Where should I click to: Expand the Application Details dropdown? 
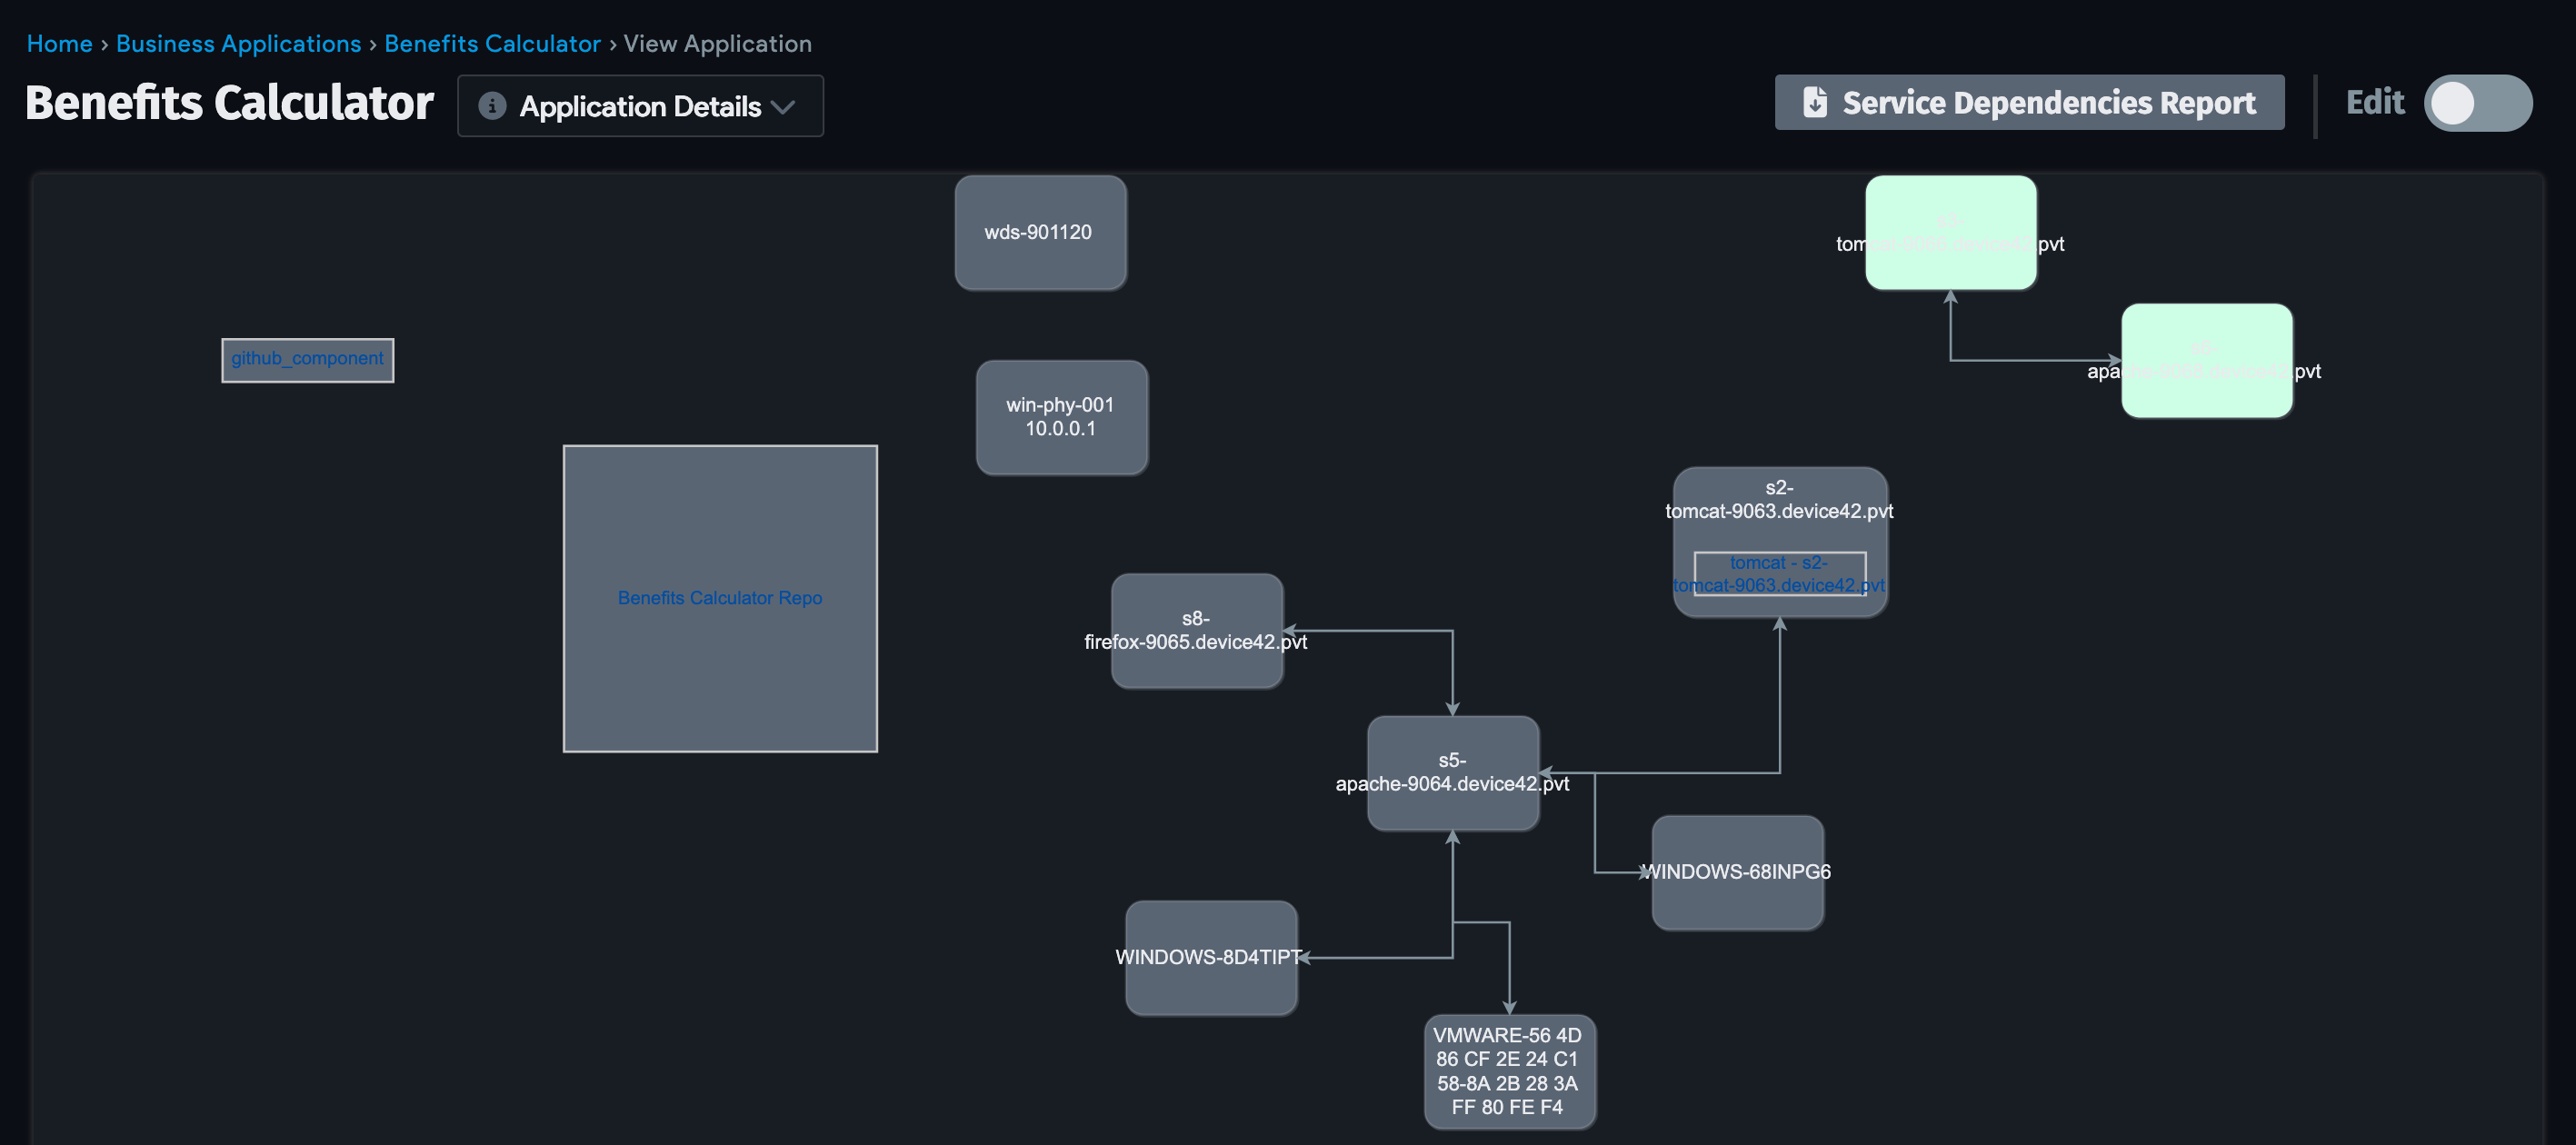click(x=640, y=106)
